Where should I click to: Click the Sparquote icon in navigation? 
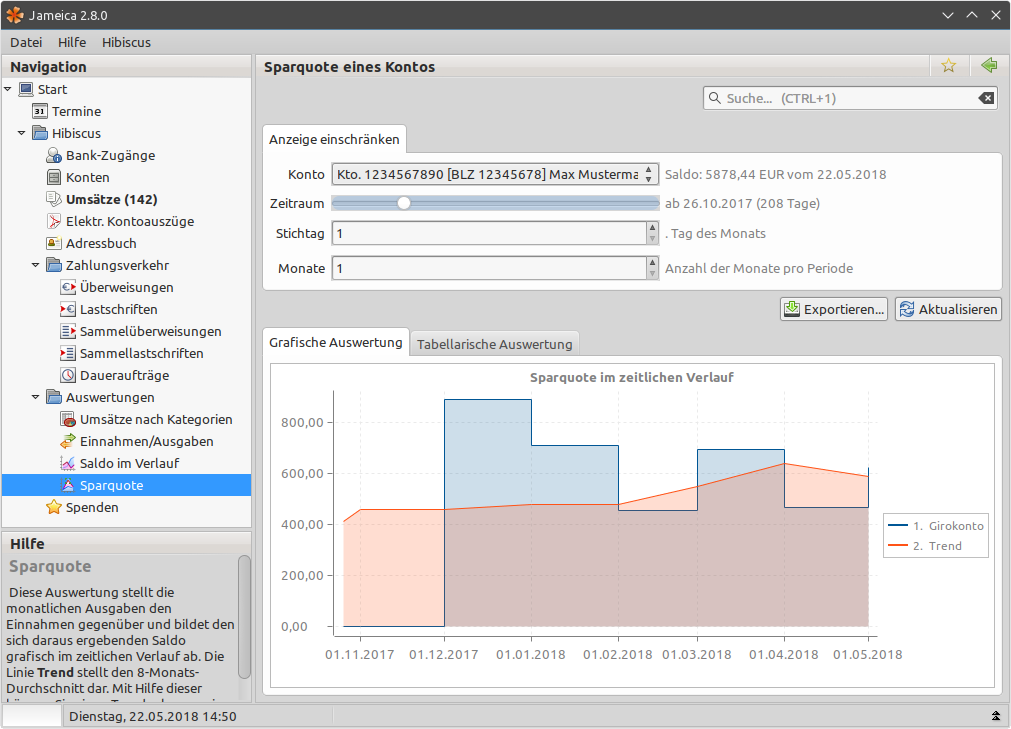[x=68, y=485]
